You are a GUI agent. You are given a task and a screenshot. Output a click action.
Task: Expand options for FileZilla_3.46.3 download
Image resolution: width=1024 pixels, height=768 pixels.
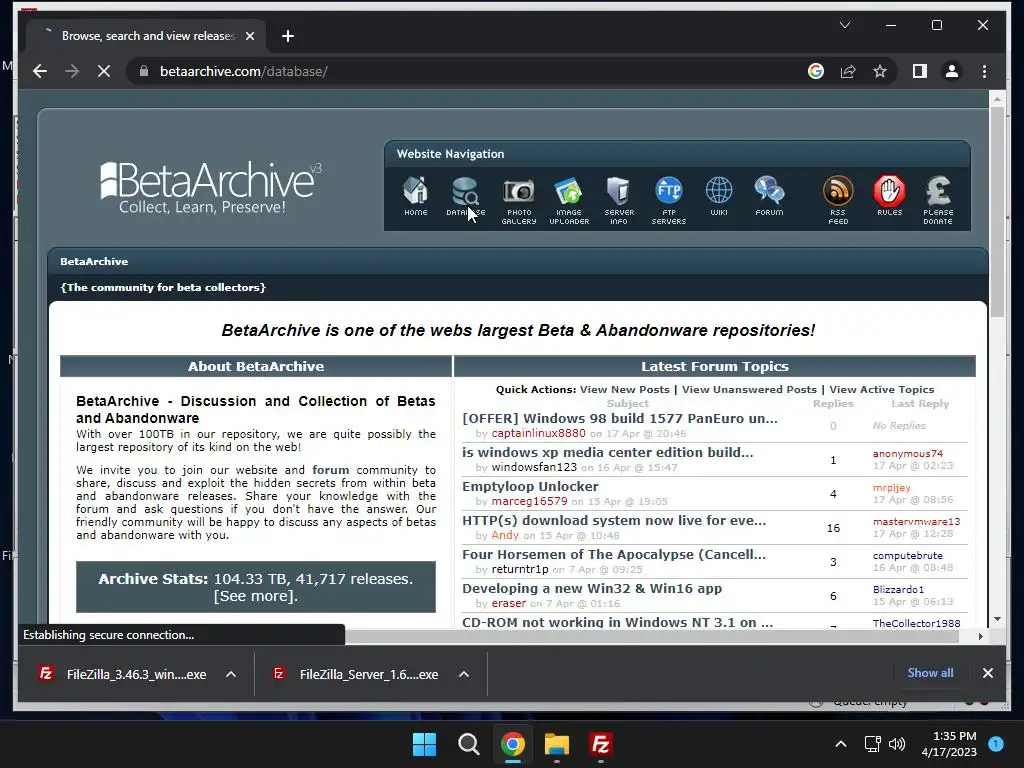(x=231, y=674)
